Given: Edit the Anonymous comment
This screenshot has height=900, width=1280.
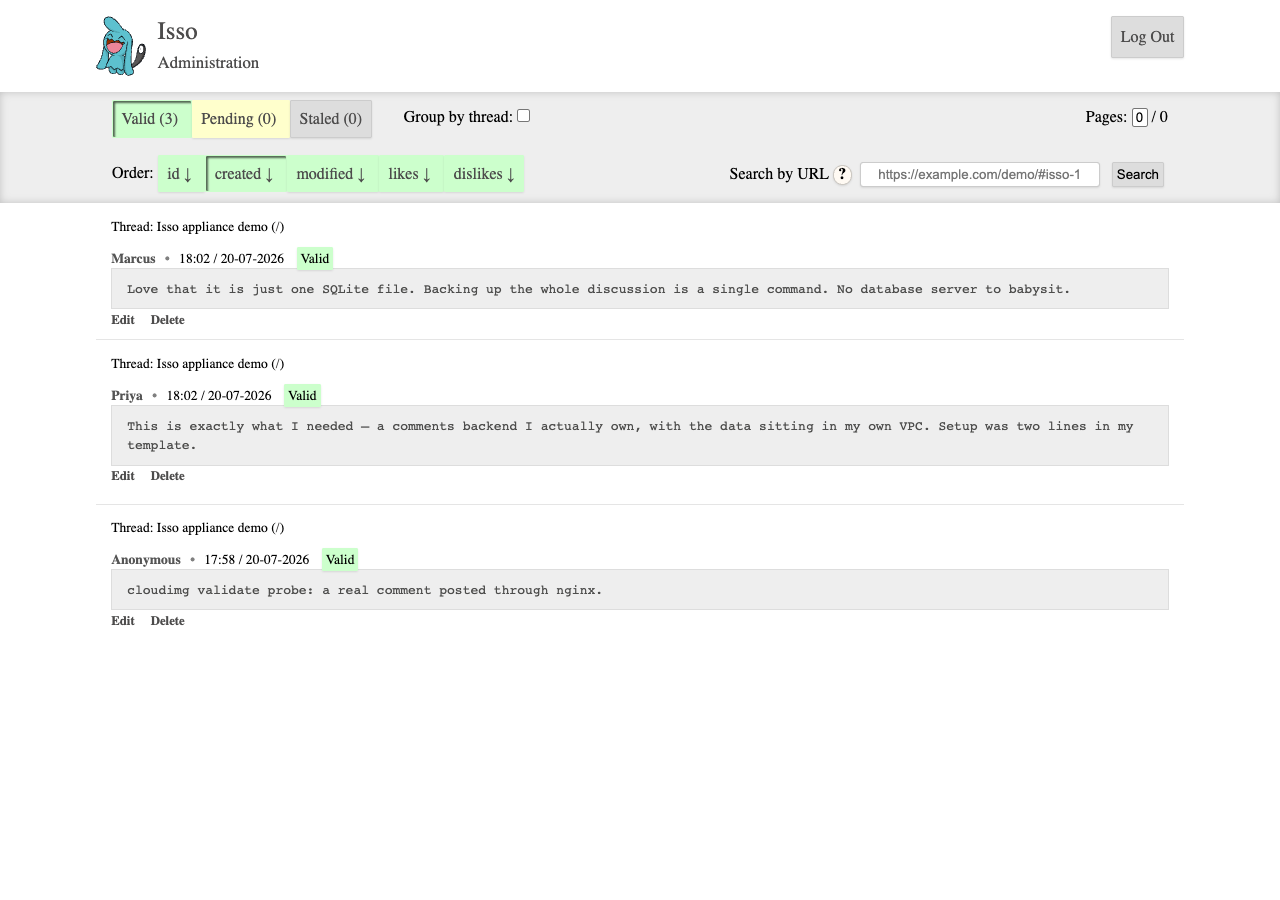Looking at the screenshot, I should tap(123, 621).
